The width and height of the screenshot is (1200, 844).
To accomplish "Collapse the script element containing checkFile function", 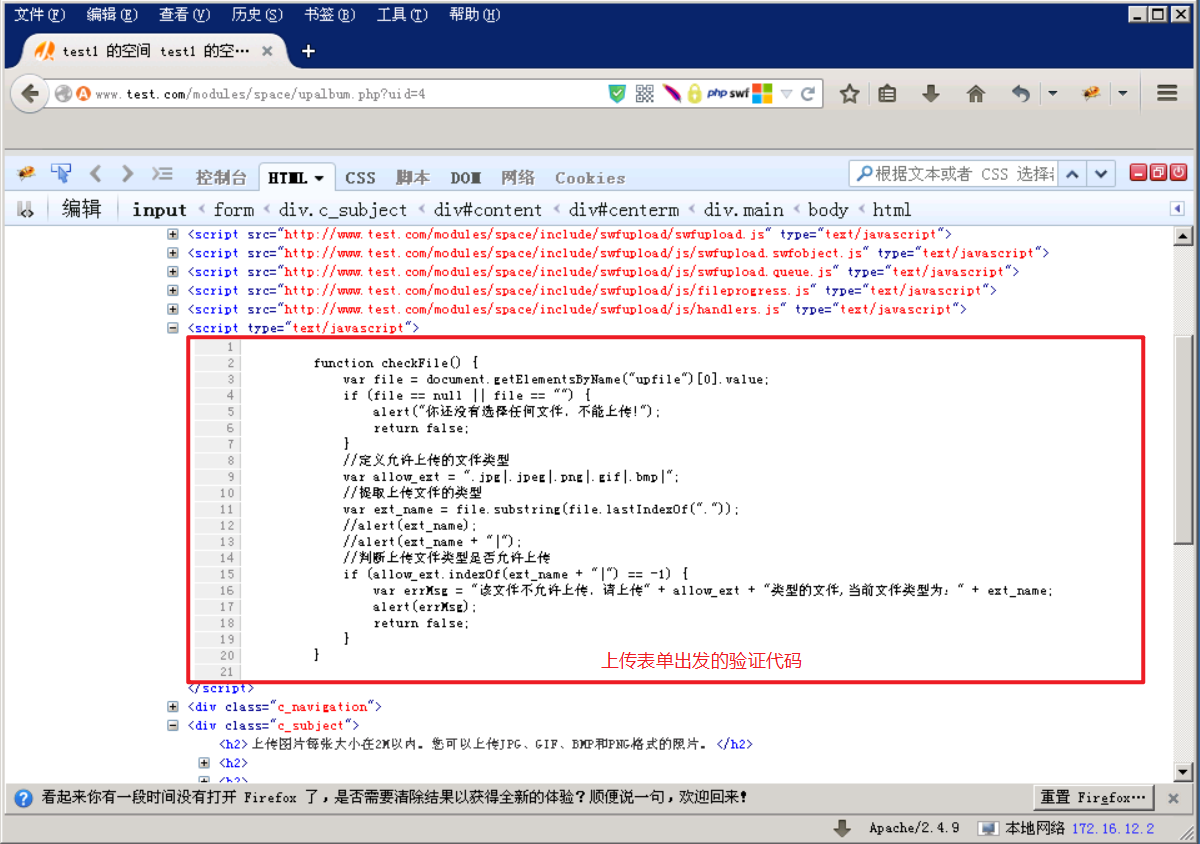I will pyautogui.click(x=172, y=327).
